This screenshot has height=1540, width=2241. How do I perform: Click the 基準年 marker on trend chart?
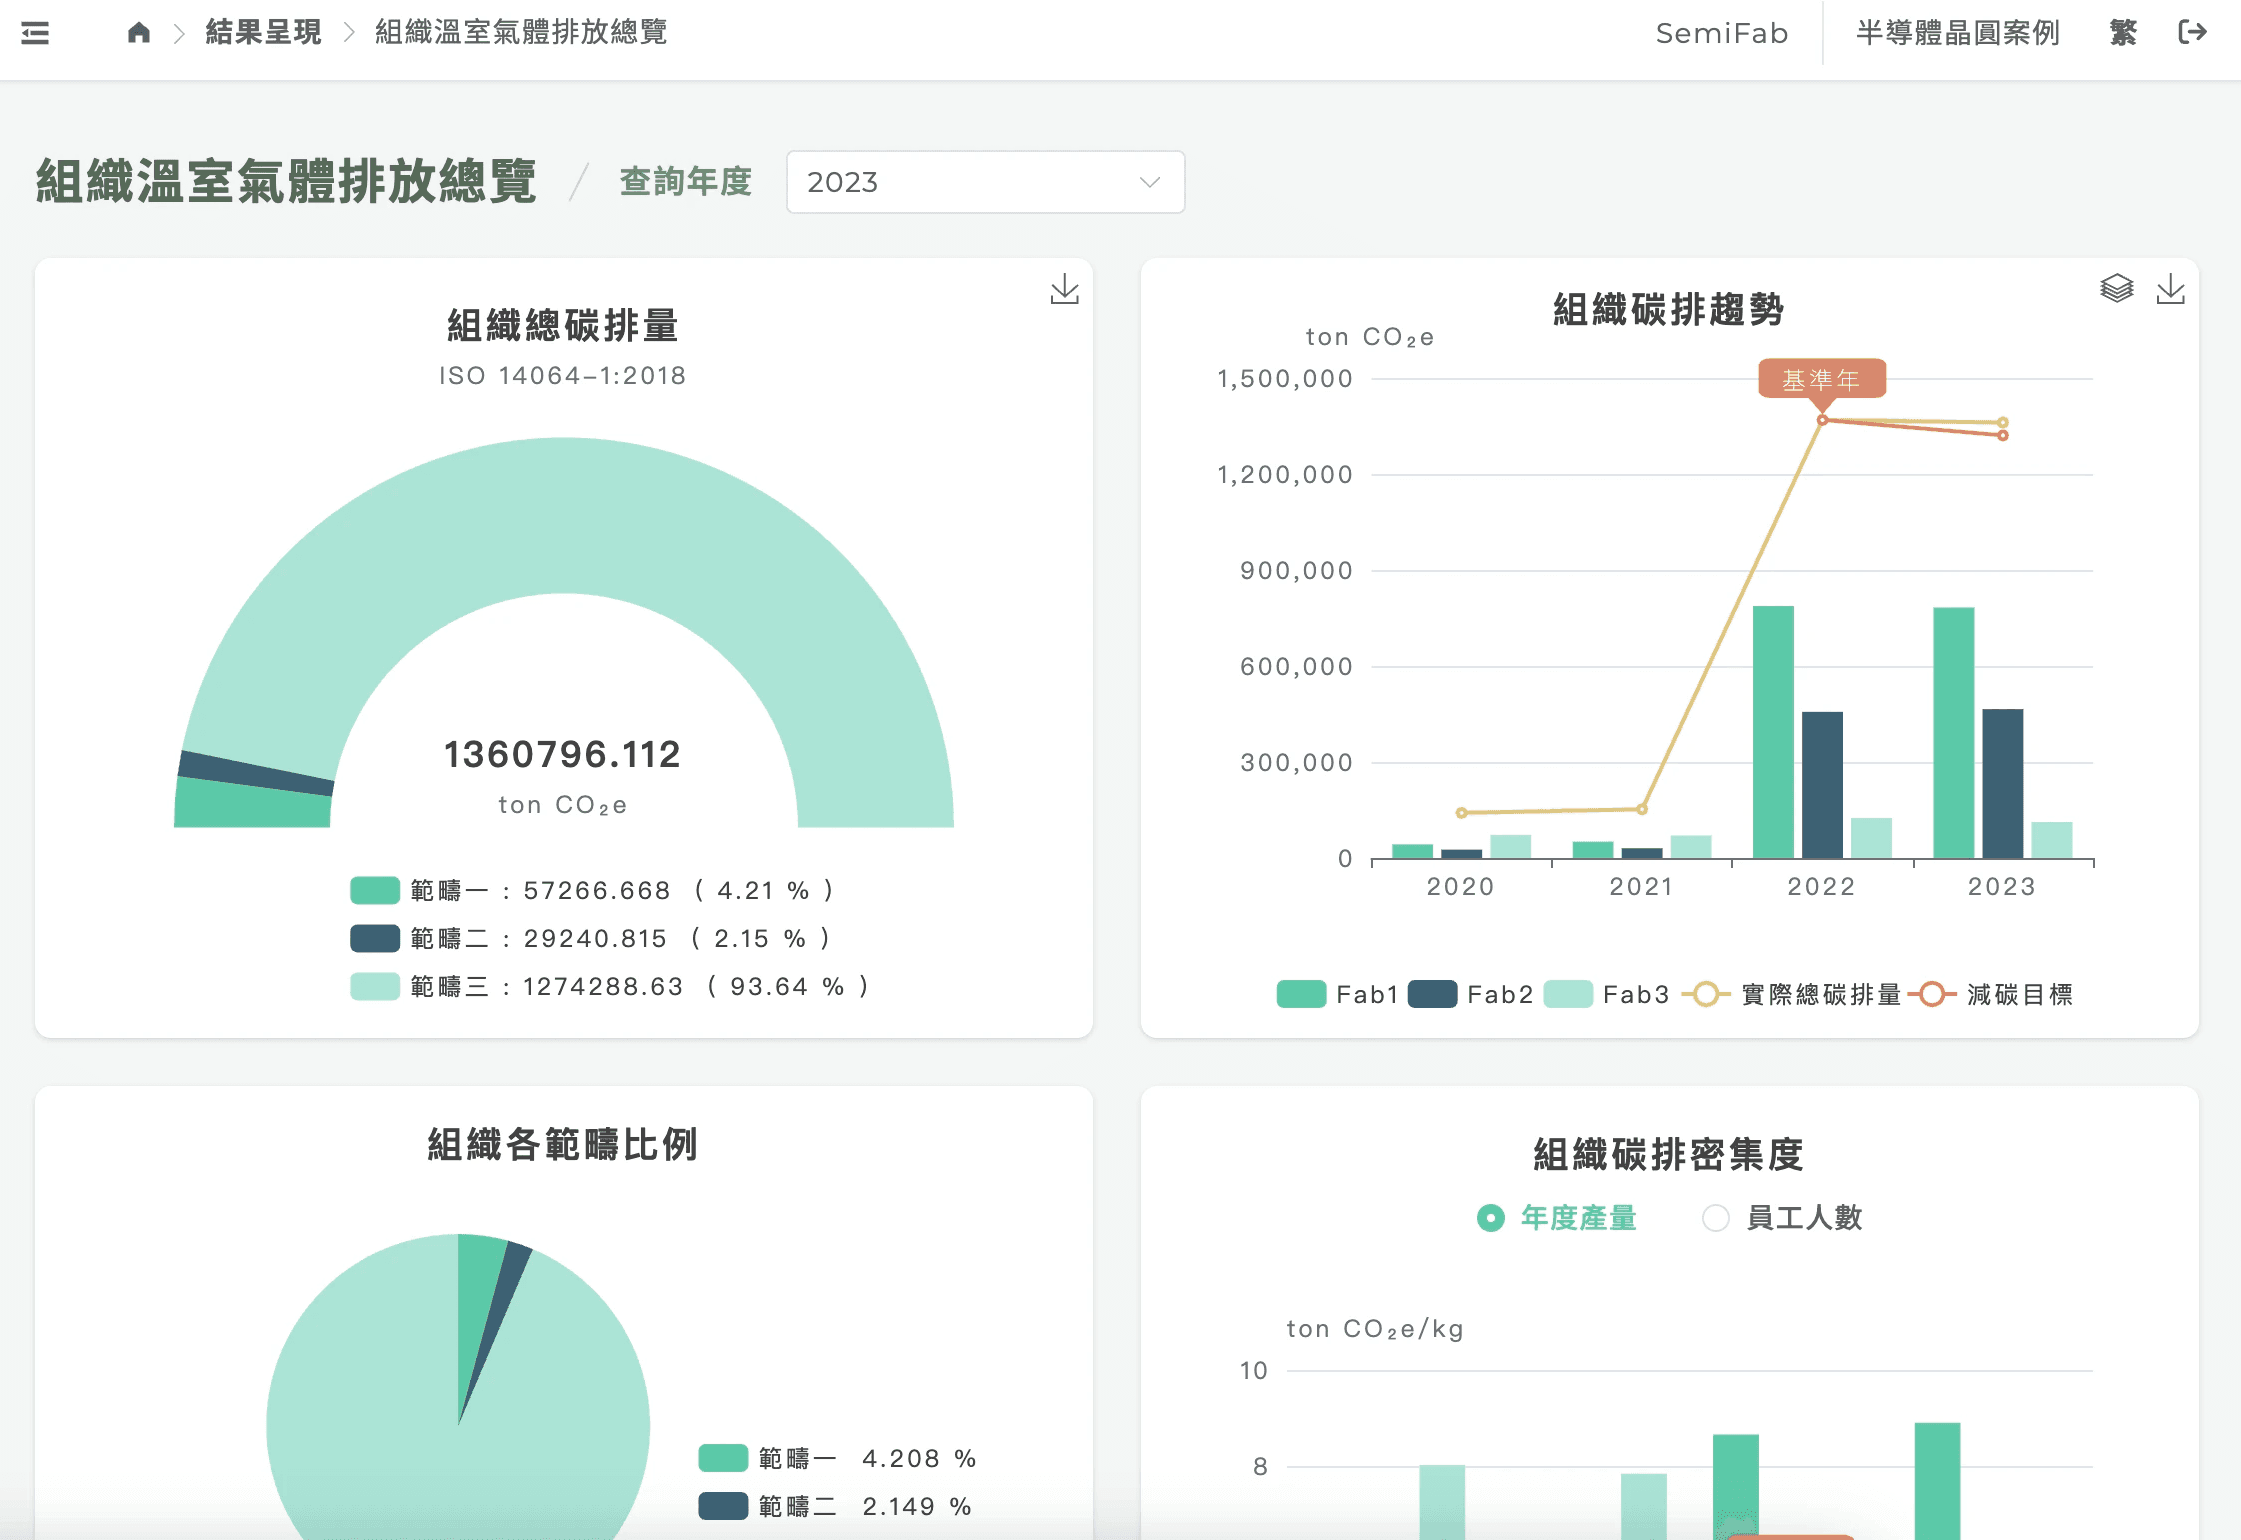(1821, 379)
